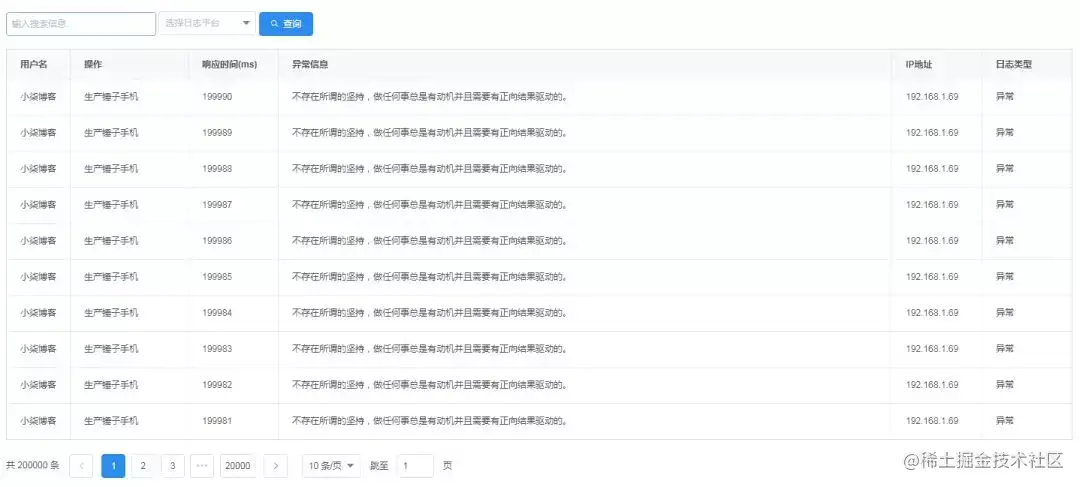The width and height of the screenshot is (1080, 487).
Task: Select response time cell 199987
Action: point(217,205)
